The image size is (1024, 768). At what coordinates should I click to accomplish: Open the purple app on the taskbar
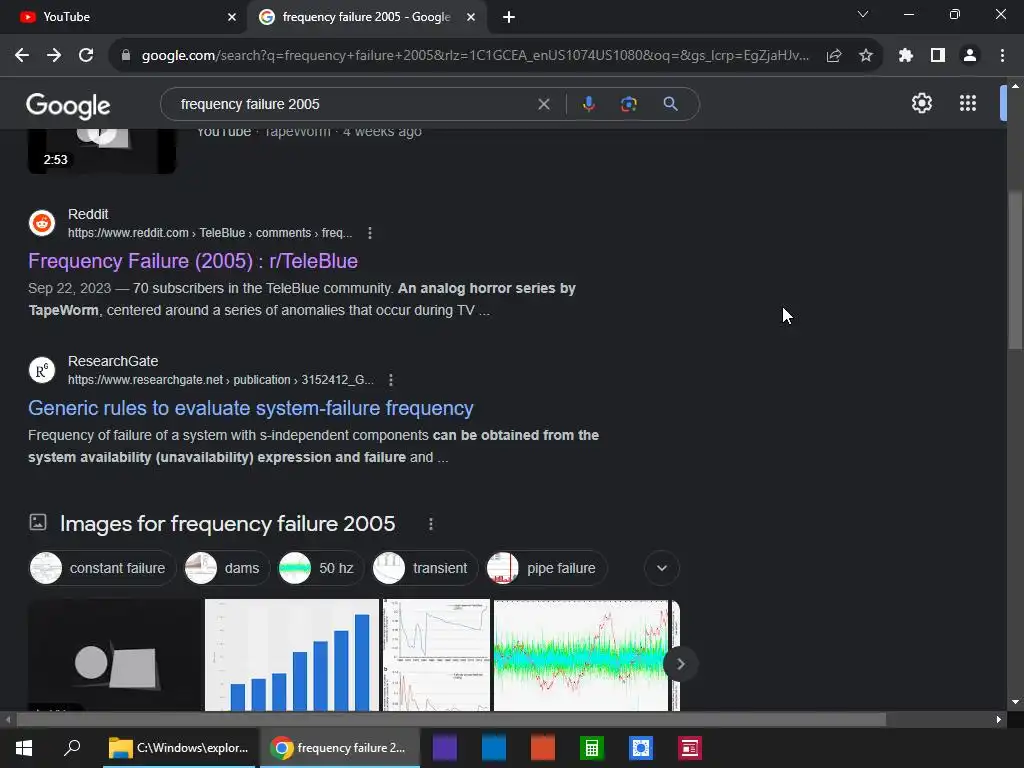445,748
